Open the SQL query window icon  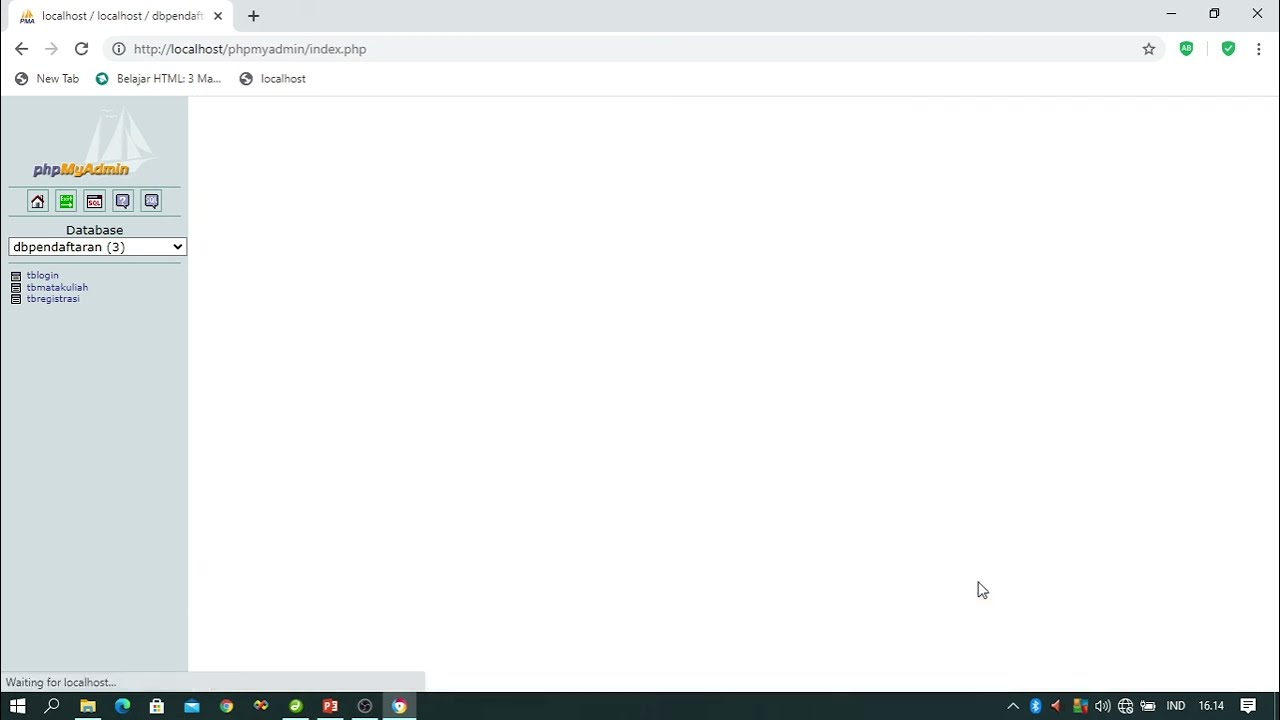pyautogui.click(x=94, y=201)
